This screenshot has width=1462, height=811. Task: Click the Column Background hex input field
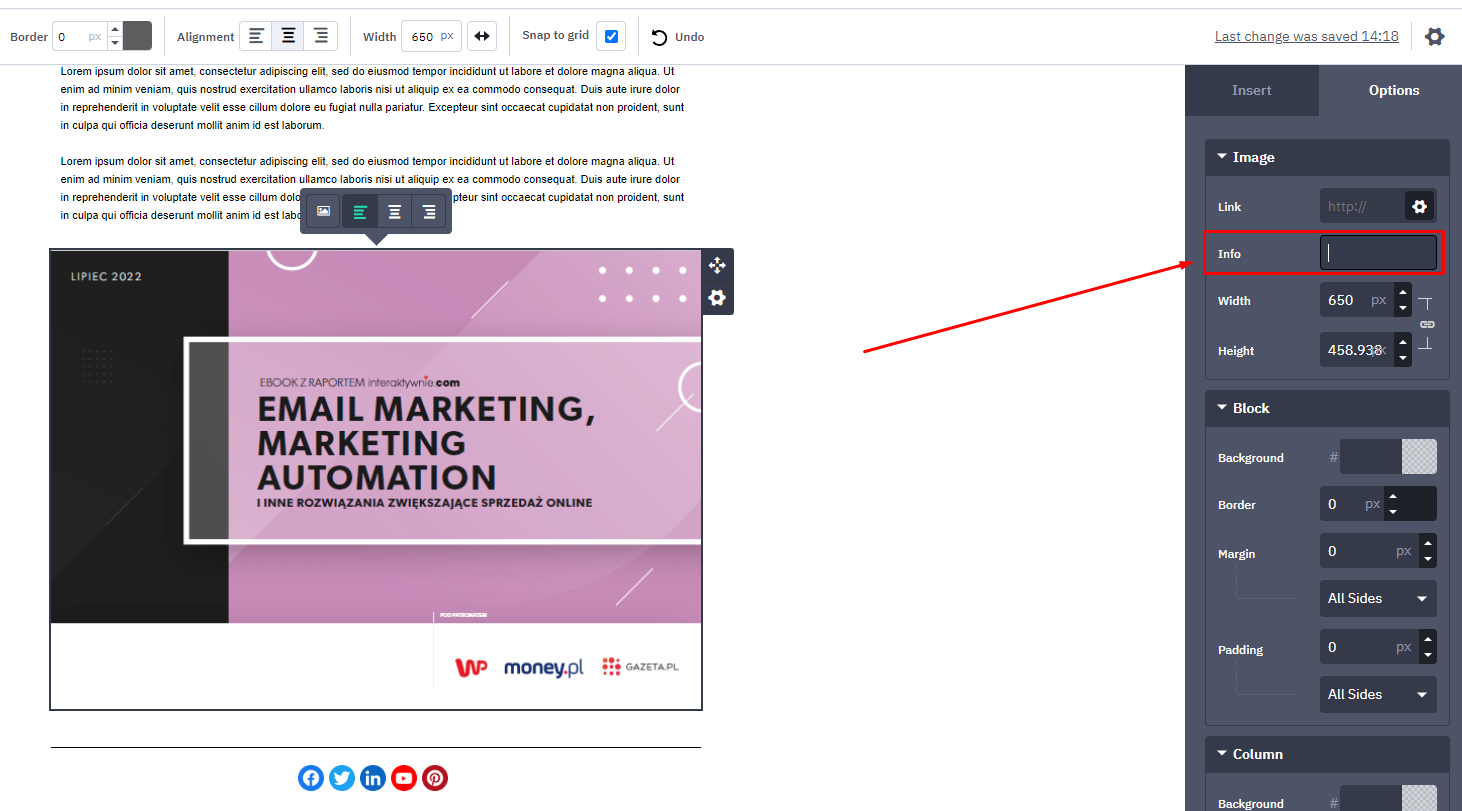click(1371, 800)
